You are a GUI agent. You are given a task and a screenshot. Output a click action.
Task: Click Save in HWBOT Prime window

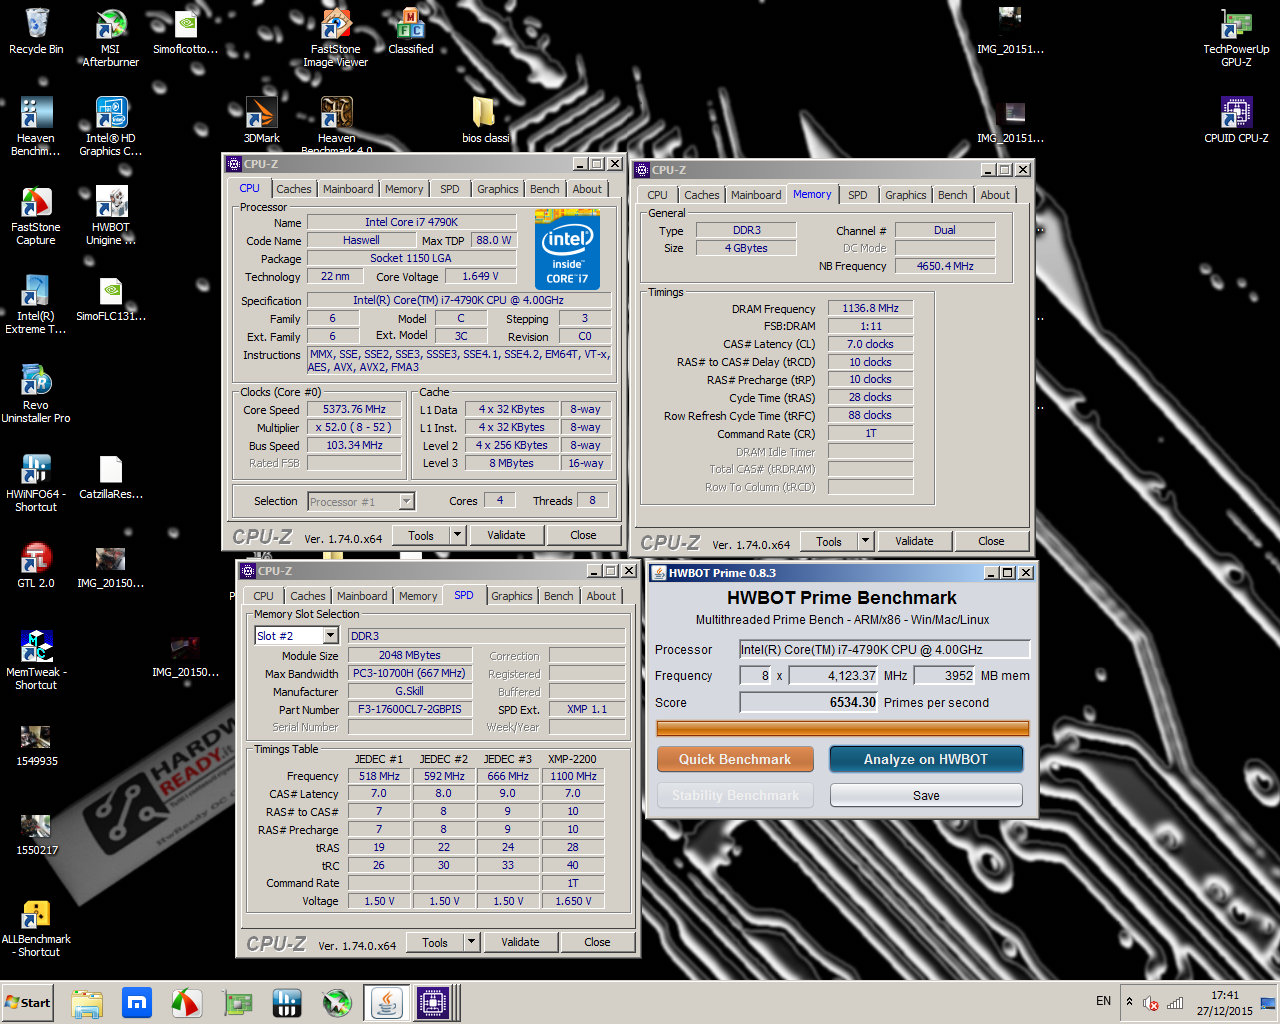[926, 795]
